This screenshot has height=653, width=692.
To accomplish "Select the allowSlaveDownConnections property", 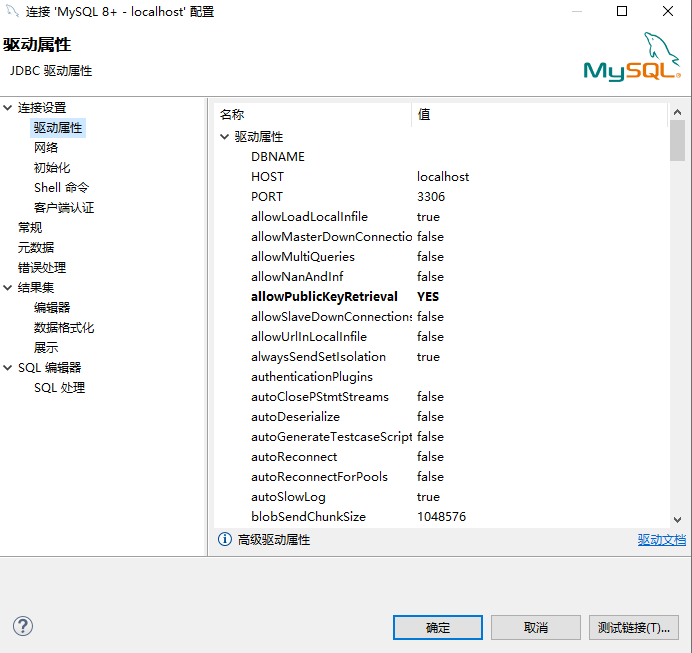I will (331, 317).
